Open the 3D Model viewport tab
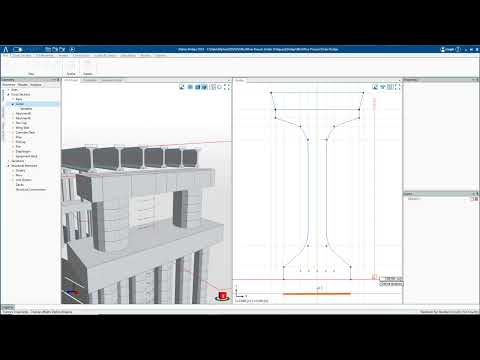The height and width of the screenshot is (360, 480). pos(71,80)
